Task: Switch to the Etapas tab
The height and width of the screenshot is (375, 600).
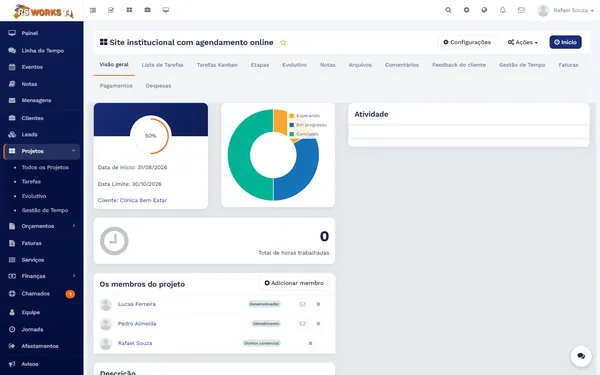Action: click(x=260, y=65)
